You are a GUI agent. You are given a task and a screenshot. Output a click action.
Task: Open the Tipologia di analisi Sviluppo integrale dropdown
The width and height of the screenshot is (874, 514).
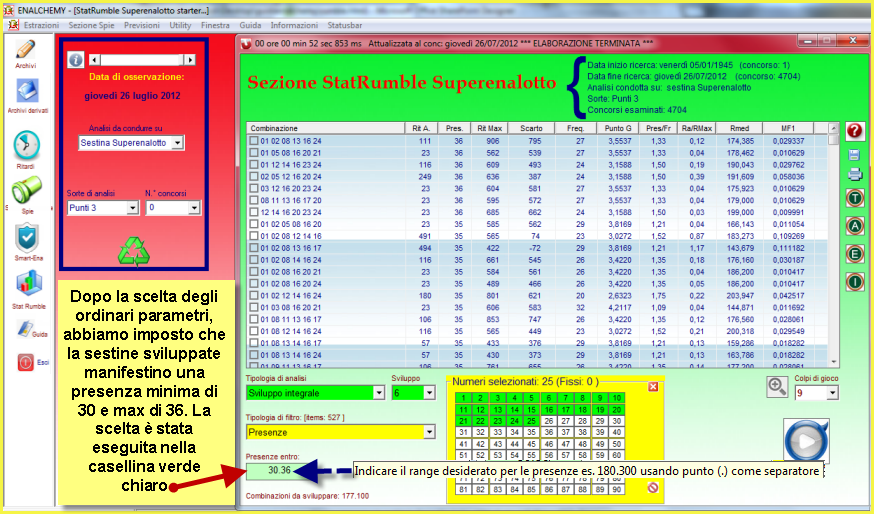378,393
